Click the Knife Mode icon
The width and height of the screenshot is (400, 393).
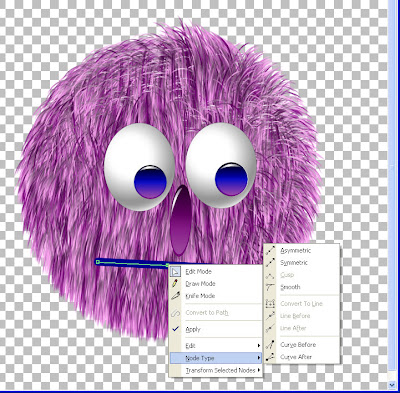(x=175, y=296)
